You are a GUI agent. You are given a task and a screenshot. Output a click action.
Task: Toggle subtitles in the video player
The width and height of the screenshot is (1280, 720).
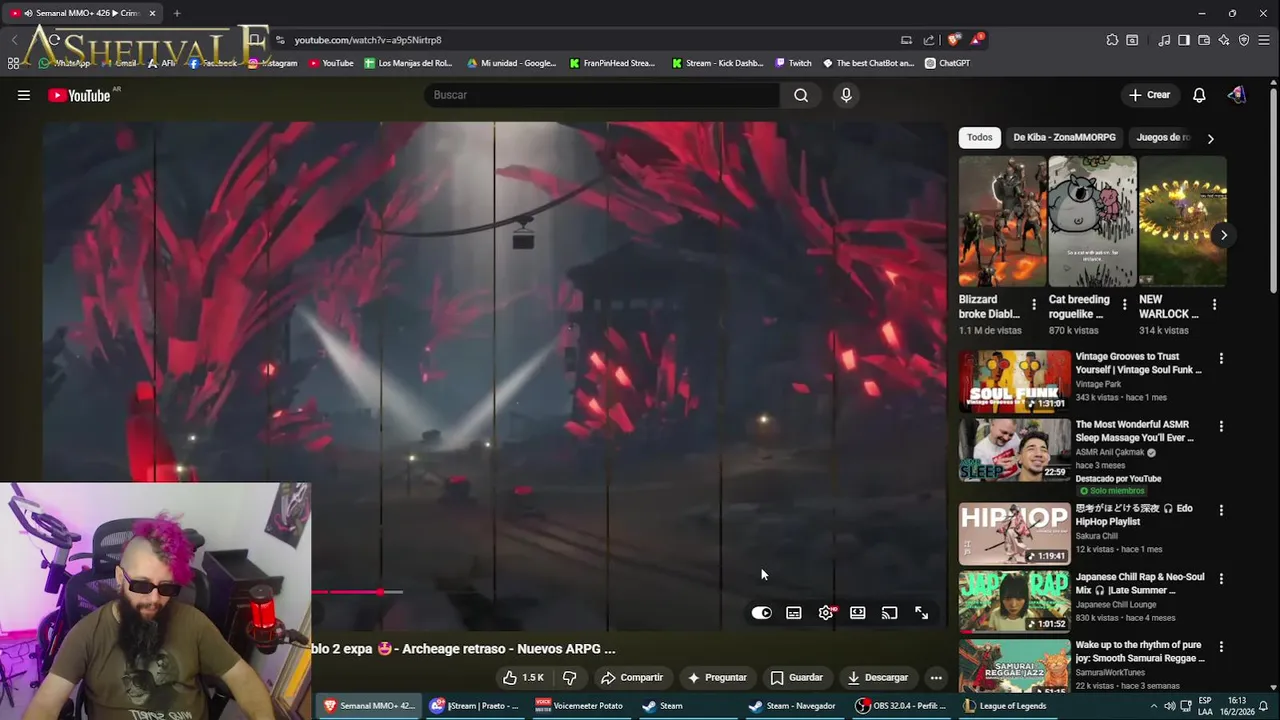tap(794, 613)
